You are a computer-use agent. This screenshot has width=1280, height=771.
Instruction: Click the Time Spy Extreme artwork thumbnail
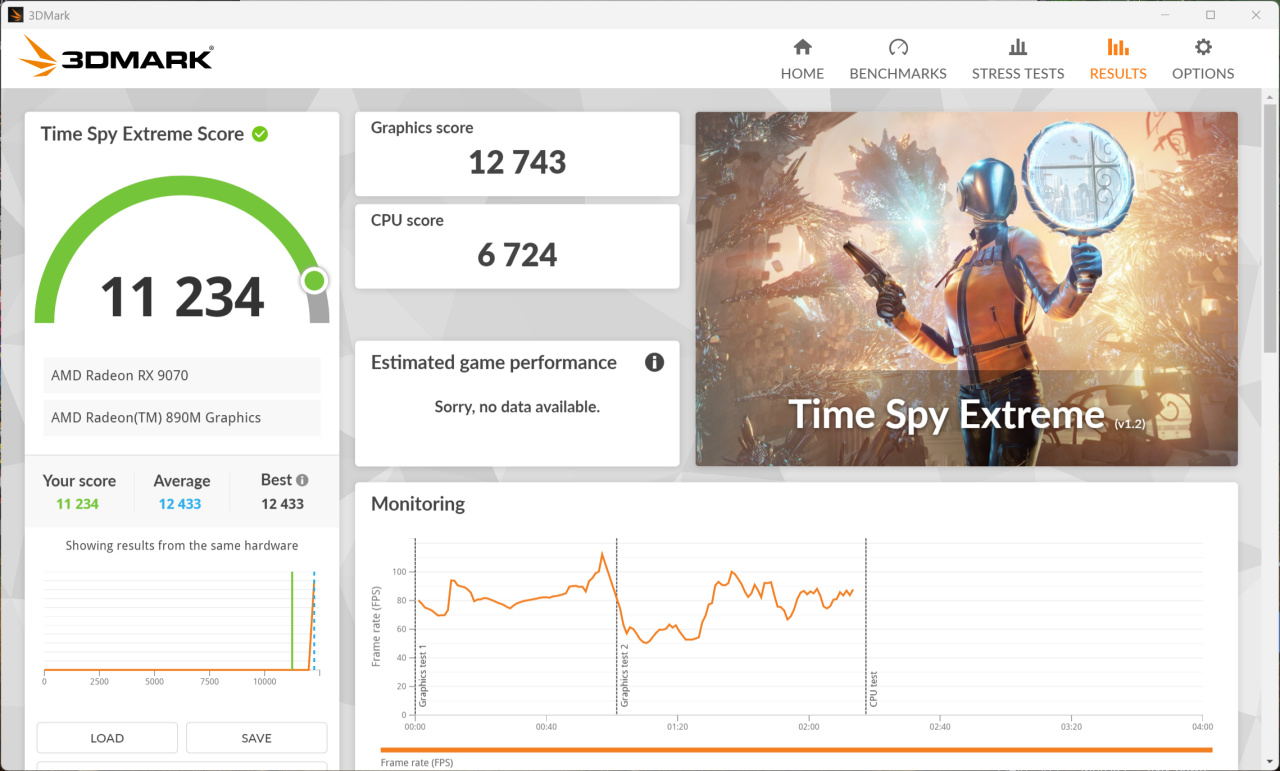967,288
